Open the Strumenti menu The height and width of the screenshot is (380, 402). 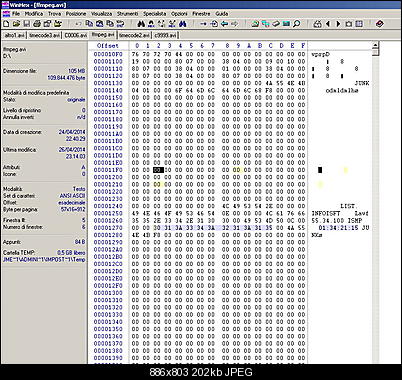tap(127, 14)
